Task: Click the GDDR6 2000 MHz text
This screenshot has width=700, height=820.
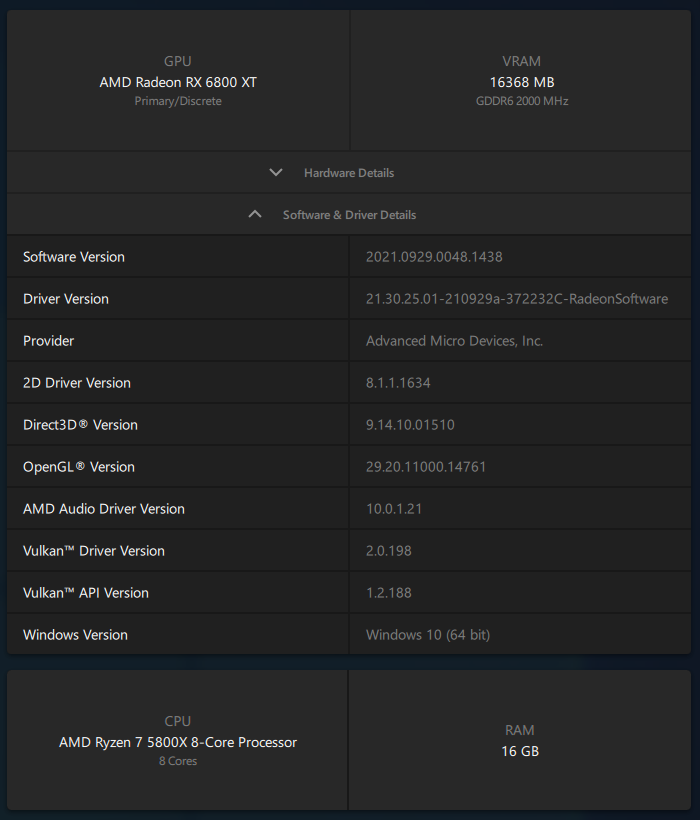Action: [522, 101]
